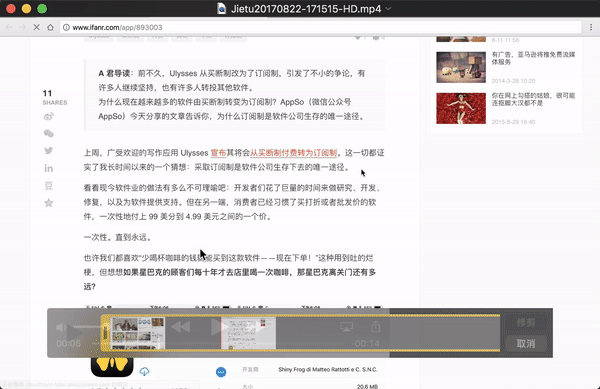Click the cloud download icon
This screenshot has height=389, width=600.
tap(144, 371)
